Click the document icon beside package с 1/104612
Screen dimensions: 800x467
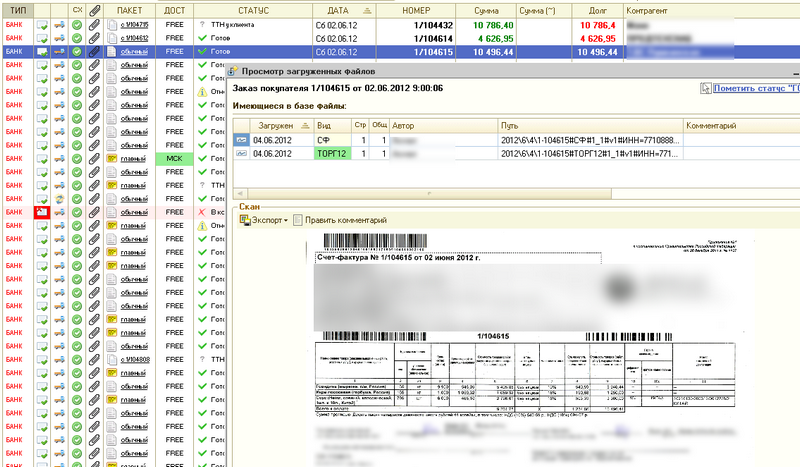click(112, 38)
